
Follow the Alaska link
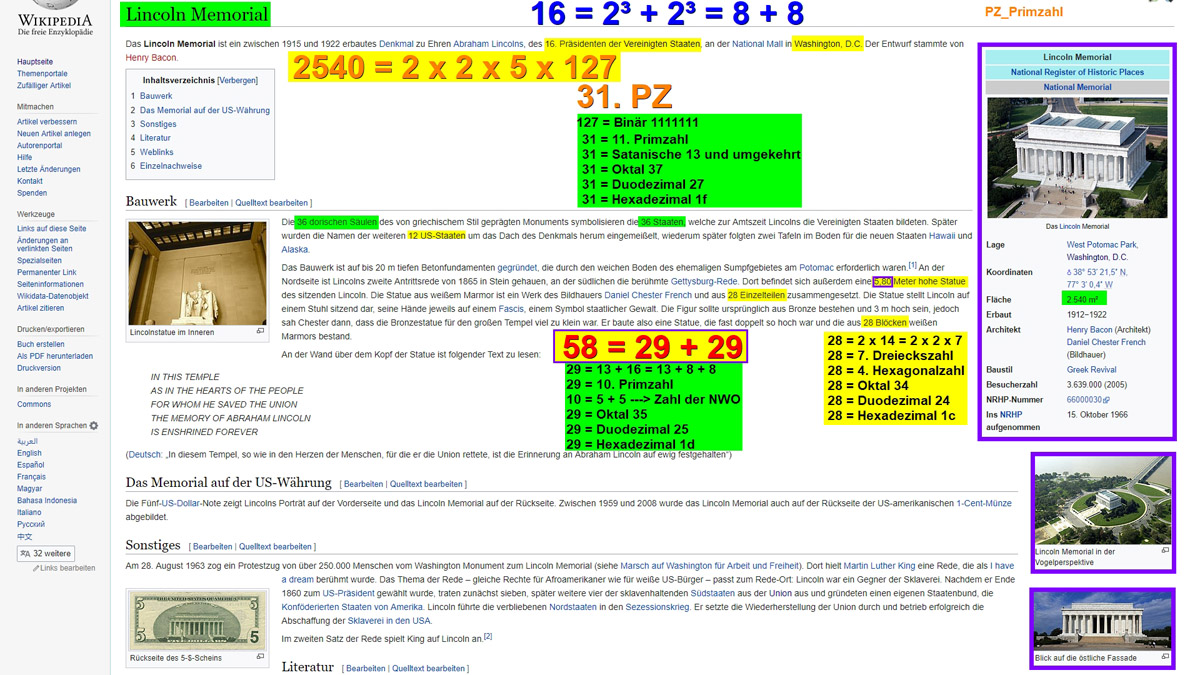(295, 250)
